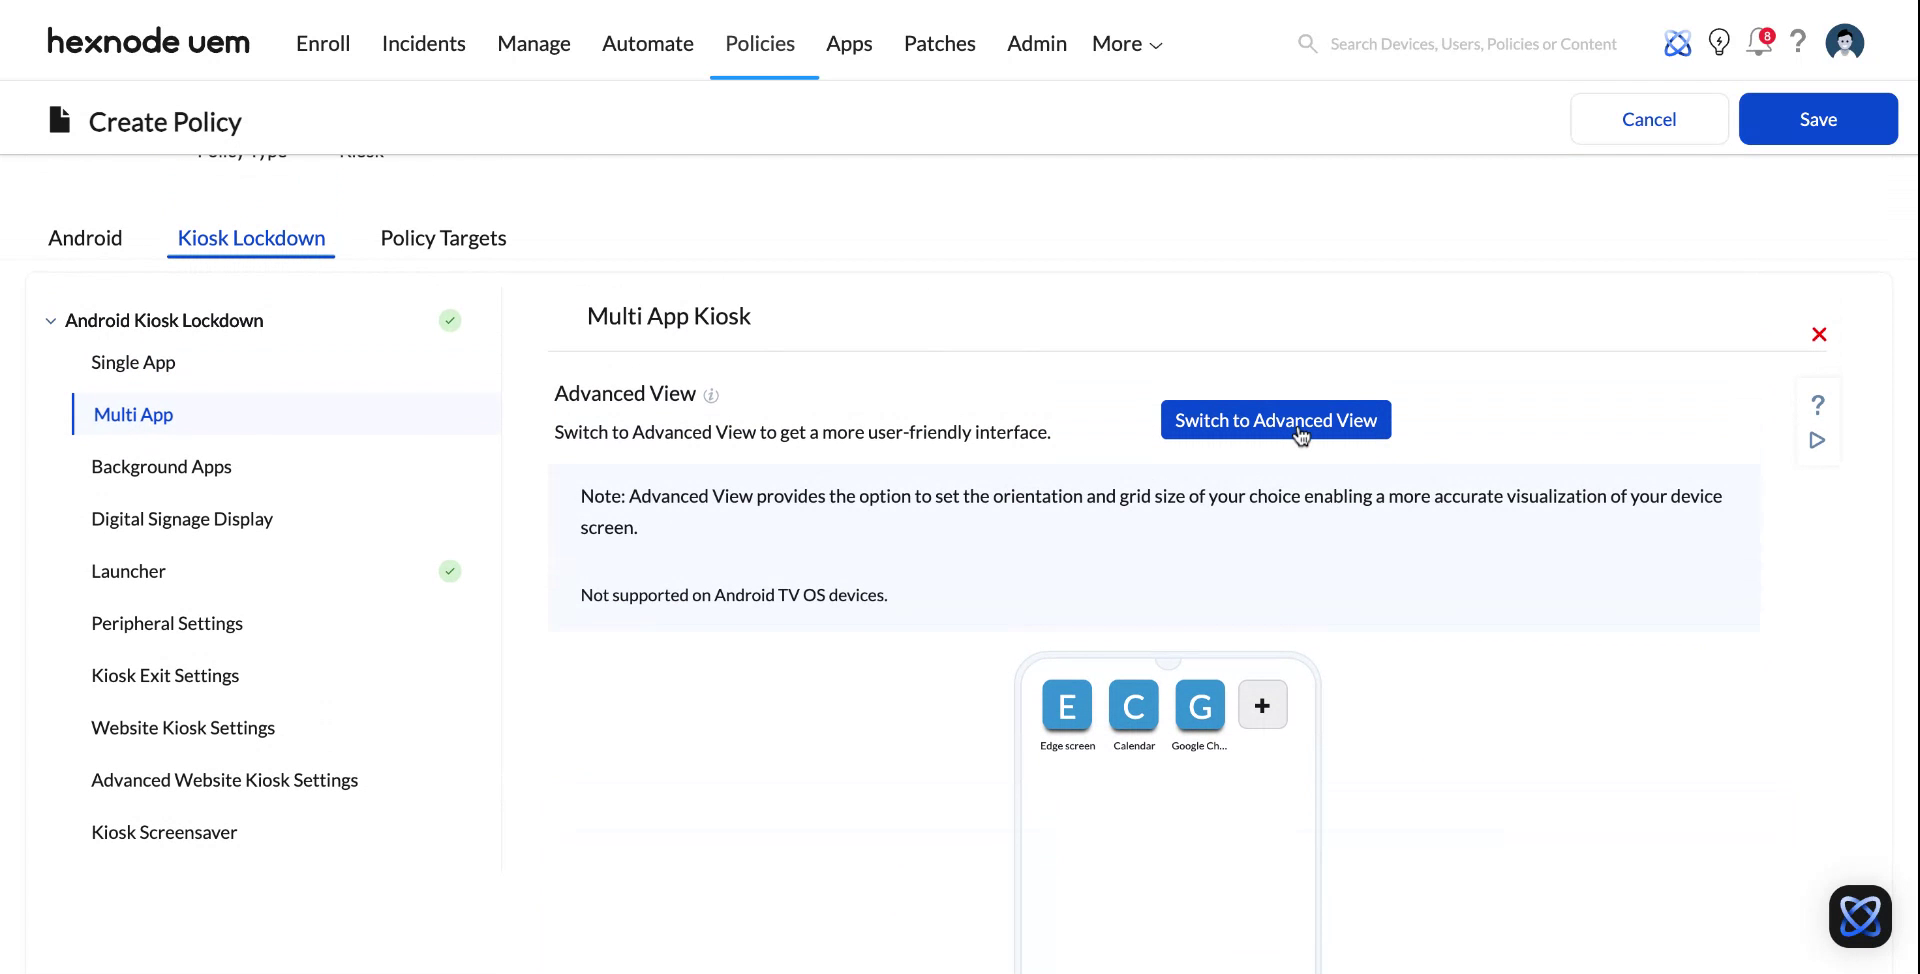Image resolution: width=1920 pixels, height=974 pixels.
Task: Click Switch to Advanced View
Action: (x=1275, y=420)
